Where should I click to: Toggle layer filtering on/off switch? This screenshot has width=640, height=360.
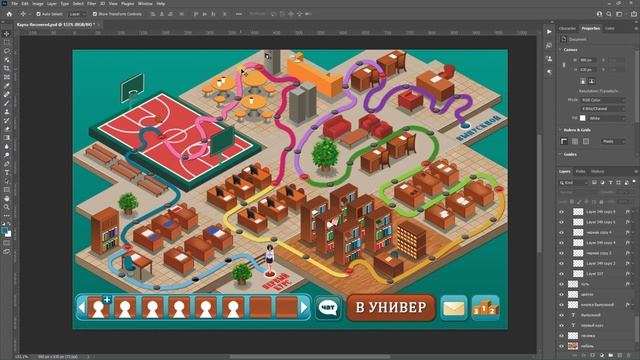[634, 182]
